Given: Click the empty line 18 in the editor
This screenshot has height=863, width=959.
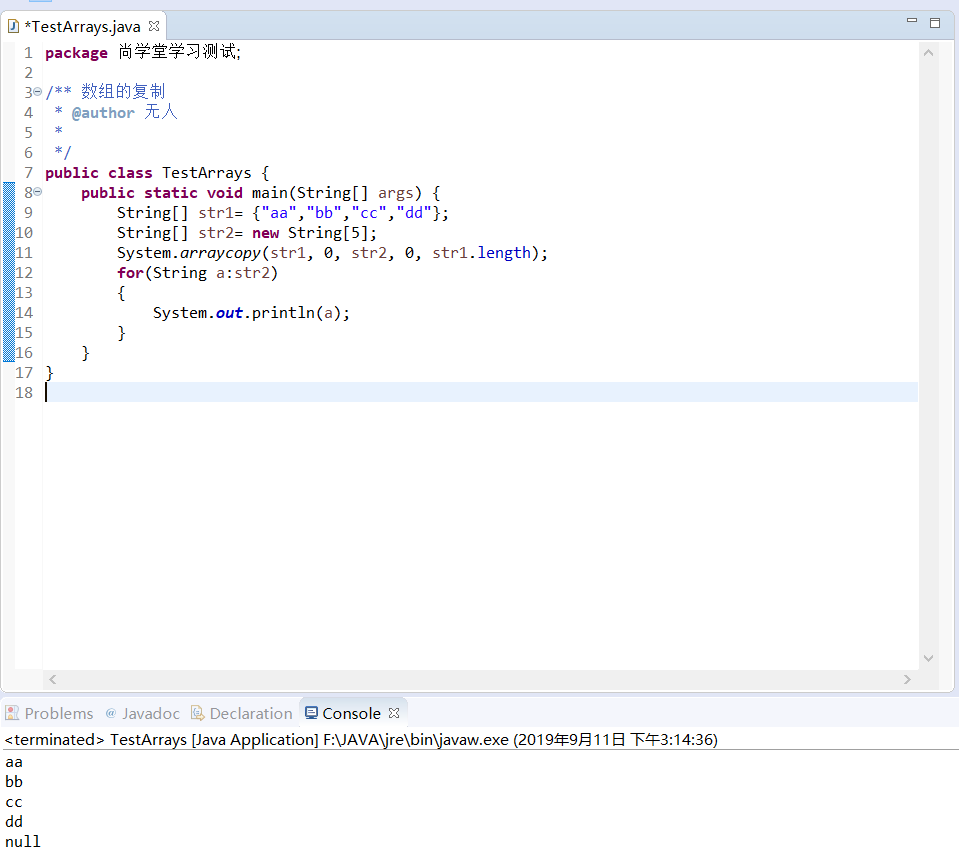Looking at the screenshot, I should coord(481,393).
